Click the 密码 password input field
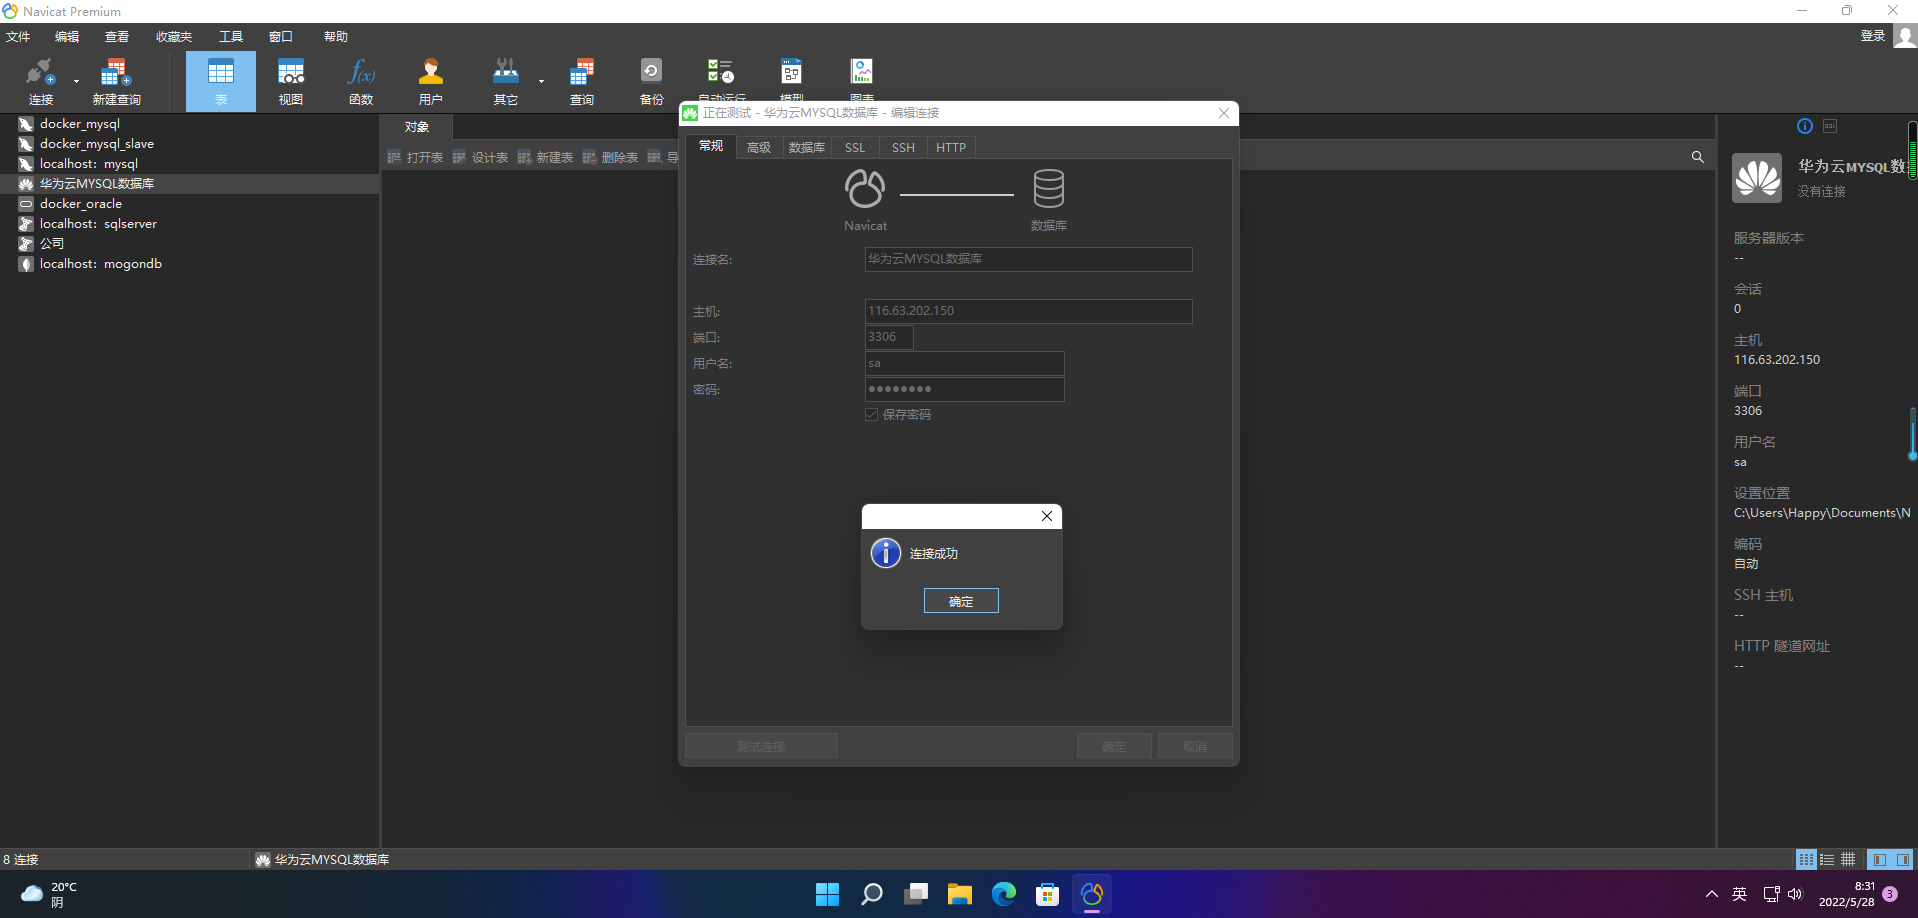This screenshot has height=918, width=1918. click(x=964, y=389)
